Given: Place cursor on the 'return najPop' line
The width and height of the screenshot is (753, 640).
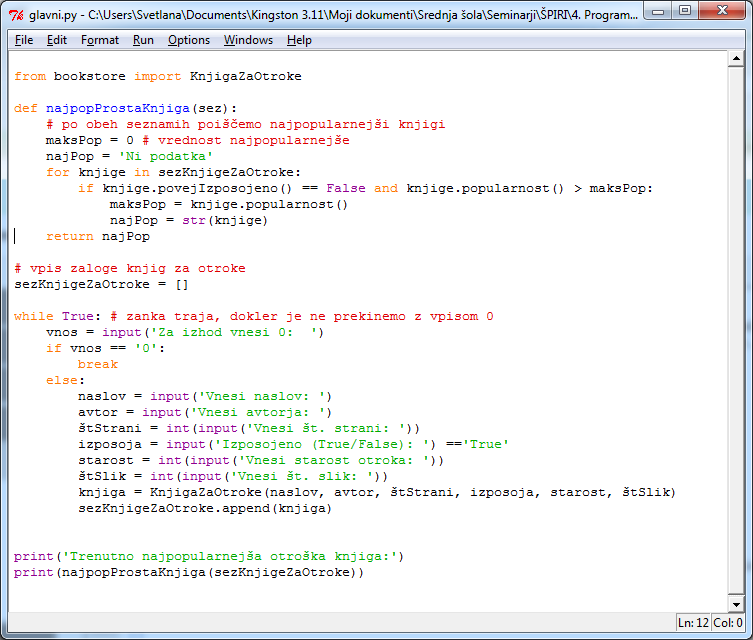Looking at the screenshot, I should 98,237.
